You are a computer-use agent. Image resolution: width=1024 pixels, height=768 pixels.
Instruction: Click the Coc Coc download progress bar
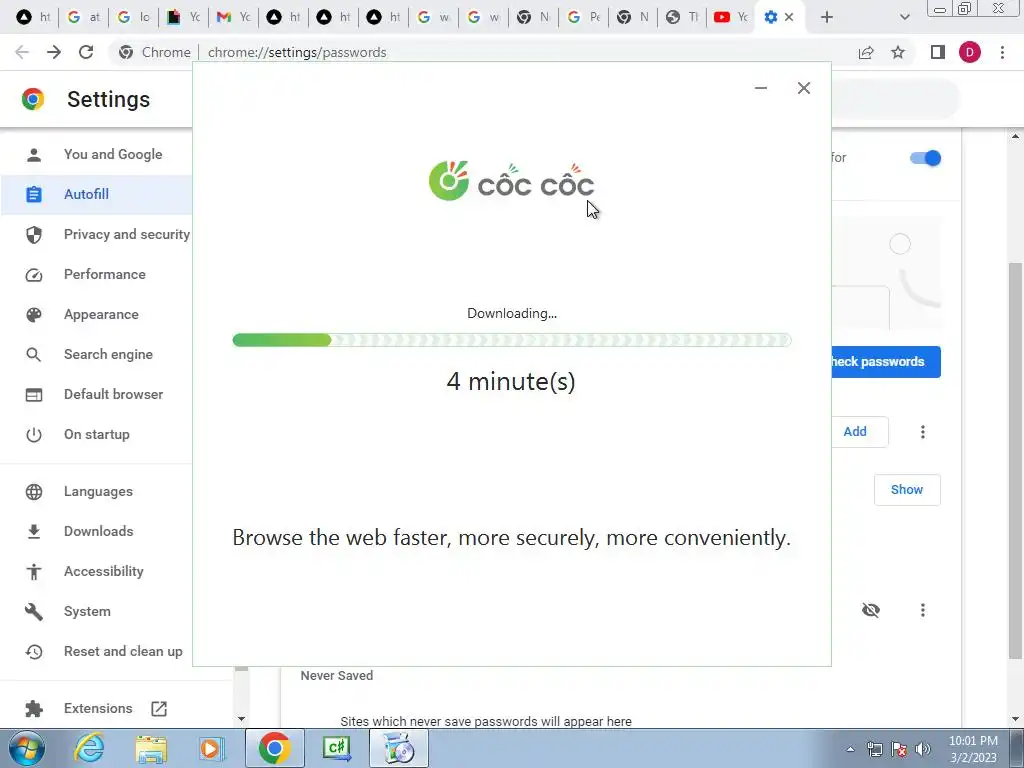coord(512,340)
